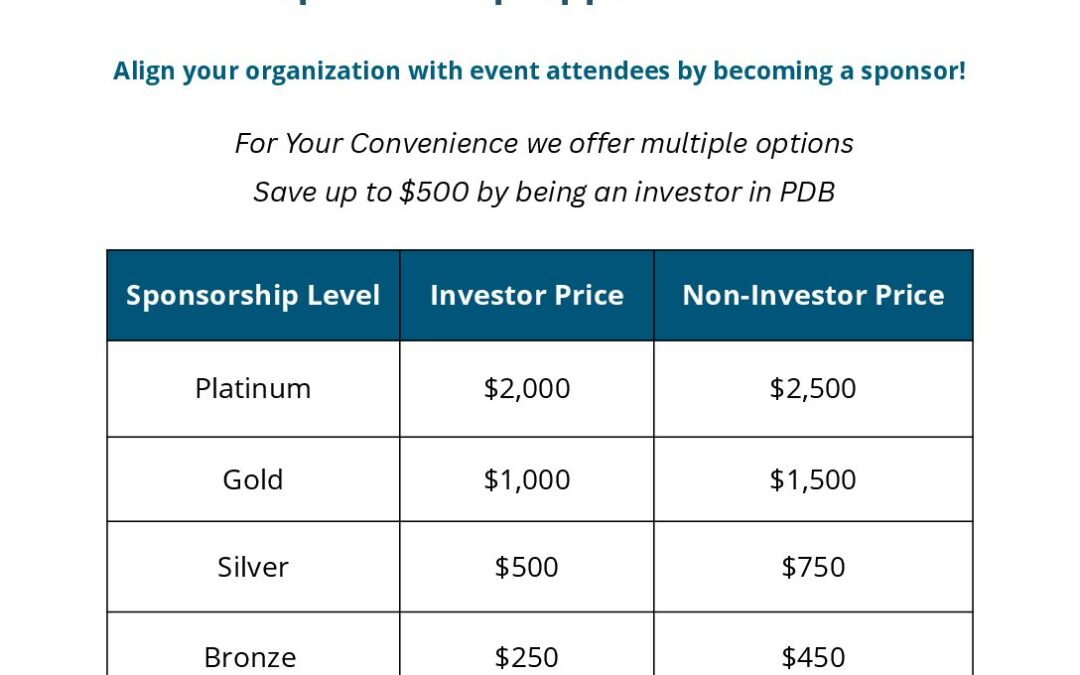This screenshot has height=675, width=1080.
Task: Click 'For Your Convenience' italic line
Action: click(544, 144)
